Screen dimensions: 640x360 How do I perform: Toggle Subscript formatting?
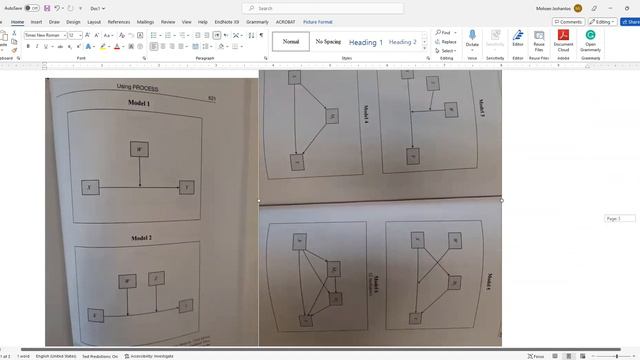(70, 47)
